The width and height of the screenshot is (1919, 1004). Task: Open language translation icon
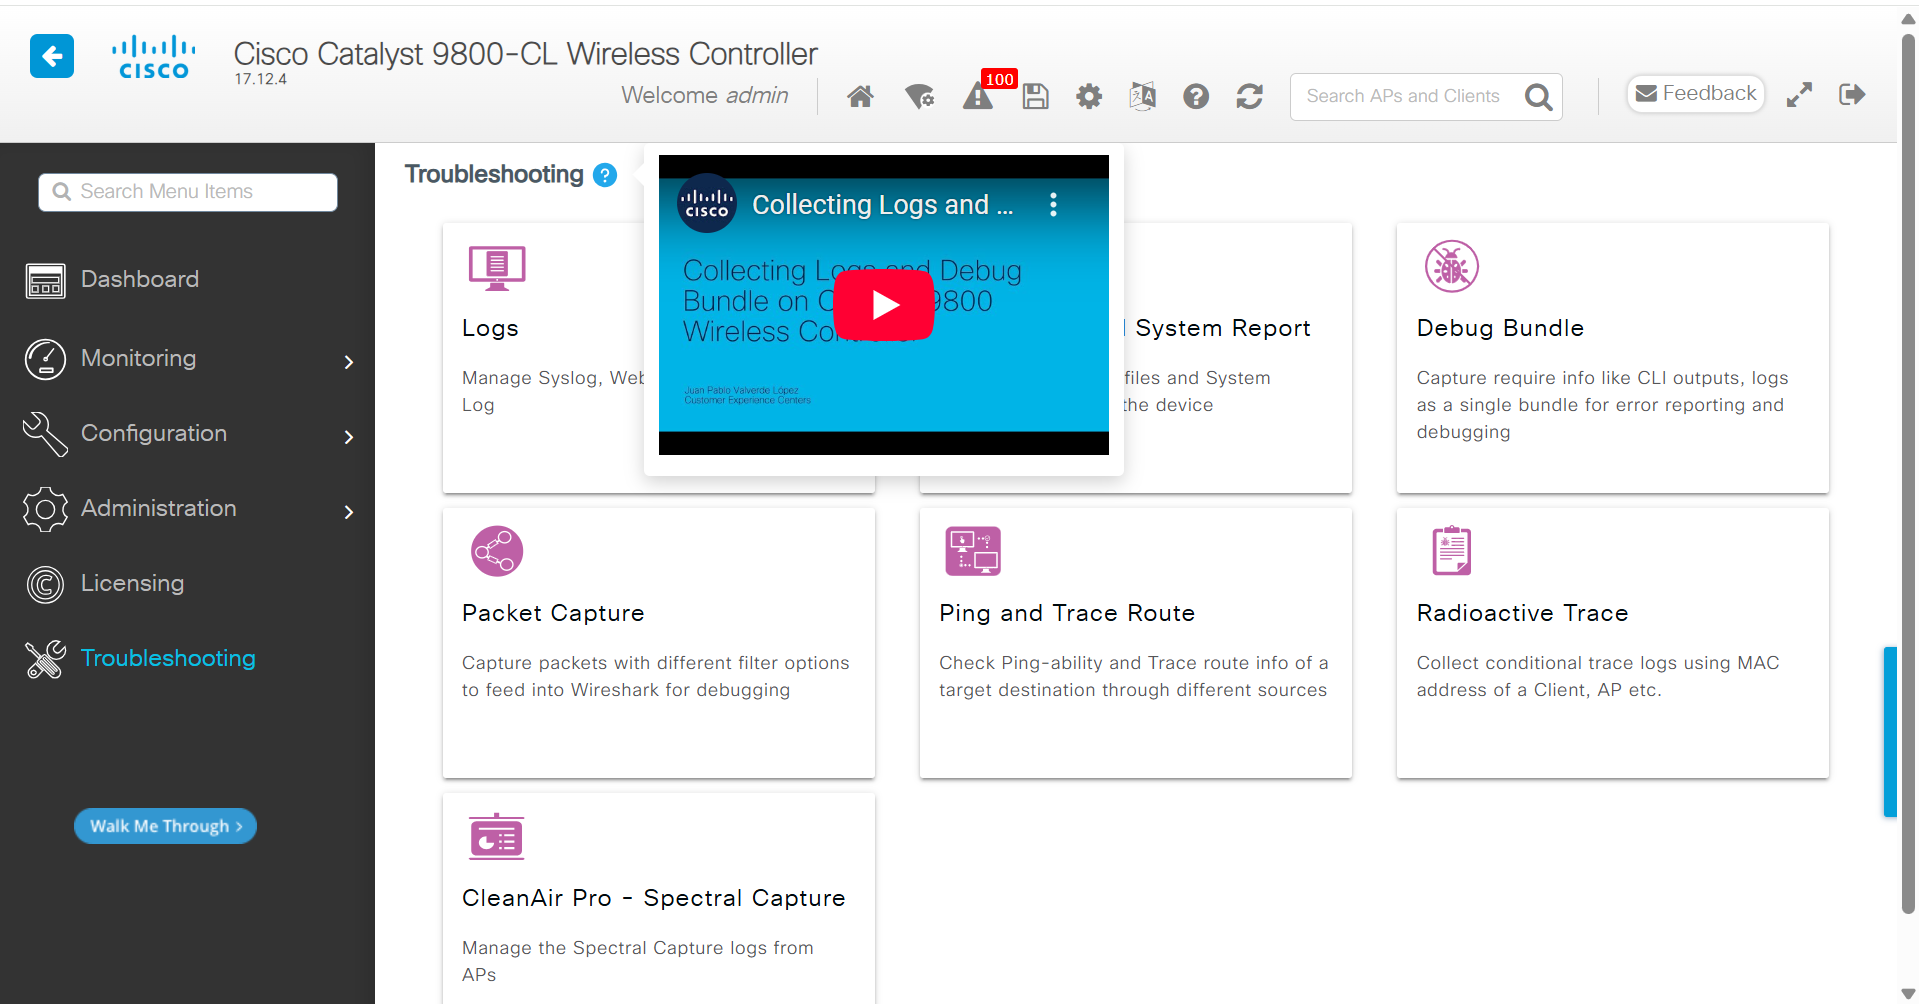pos(1142,96)
